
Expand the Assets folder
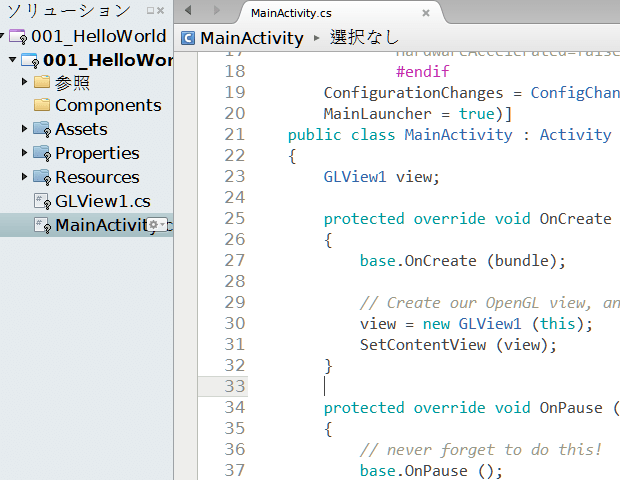click(x=25, y=129)
